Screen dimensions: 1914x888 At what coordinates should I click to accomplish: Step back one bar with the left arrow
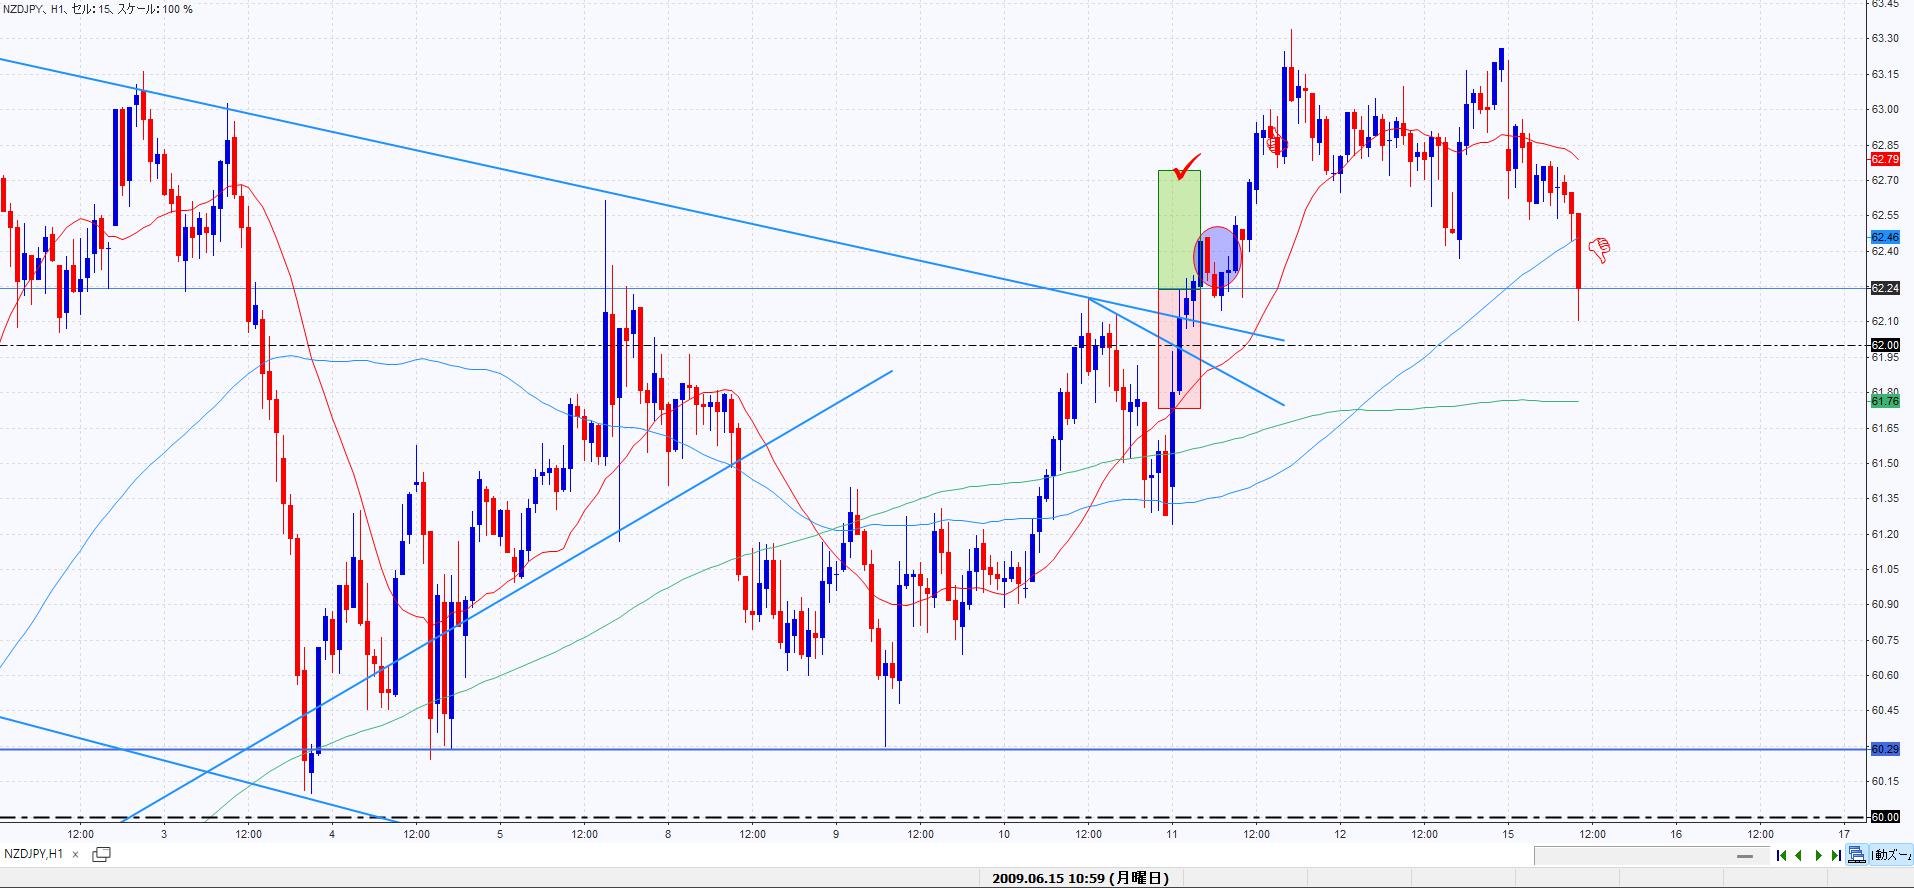(1800, 855)
